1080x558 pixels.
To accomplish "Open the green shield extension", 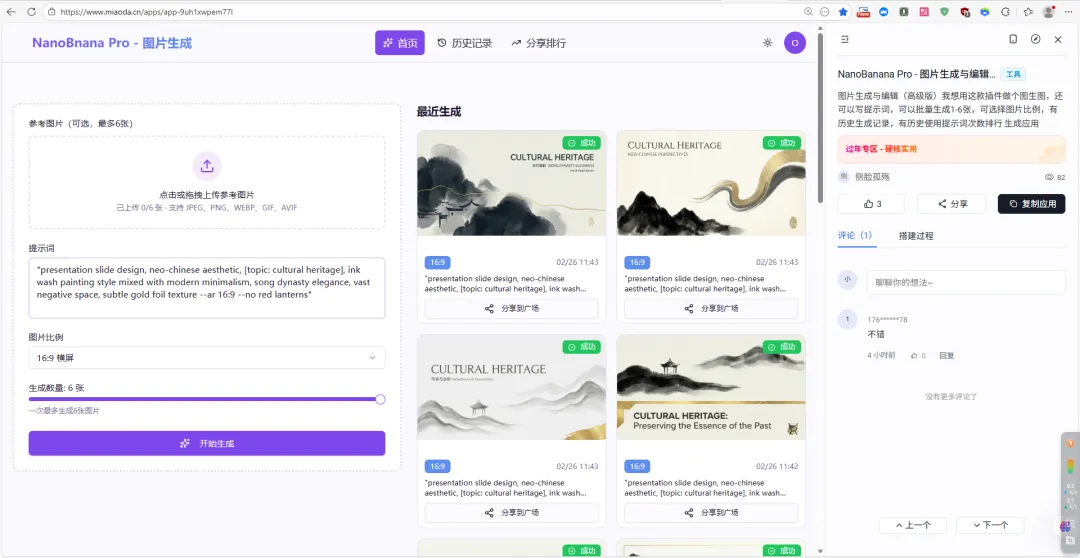I will tap(944, 12).
